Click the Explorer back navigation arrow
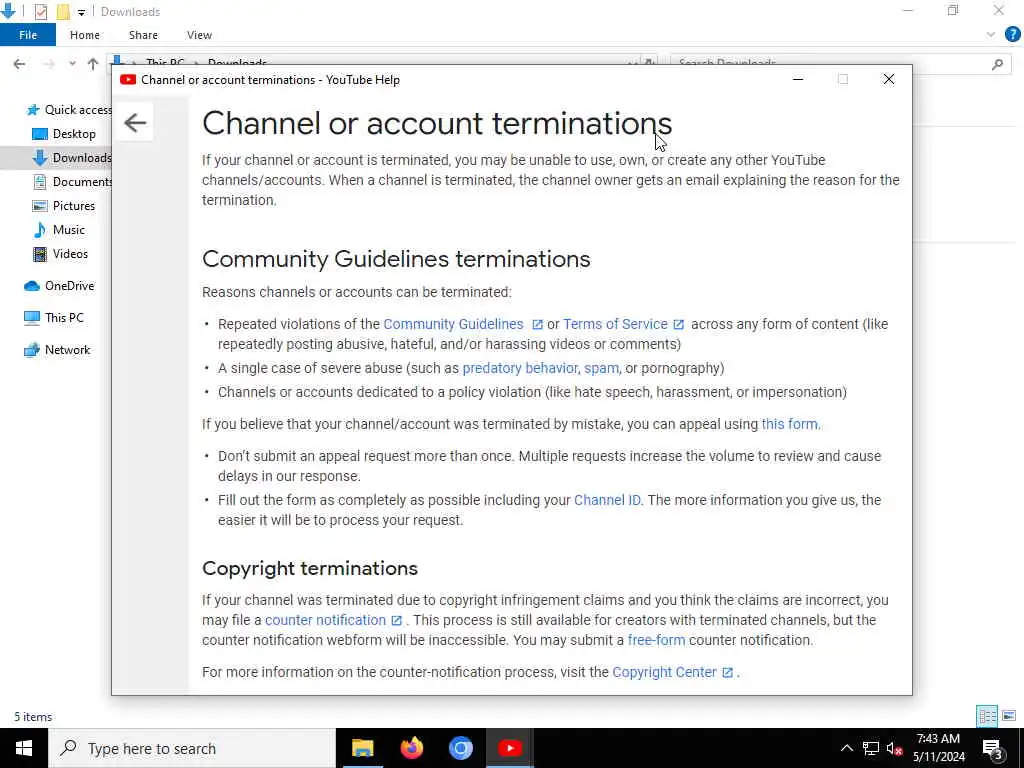The image size is (1024, 768). click(19, 64)
